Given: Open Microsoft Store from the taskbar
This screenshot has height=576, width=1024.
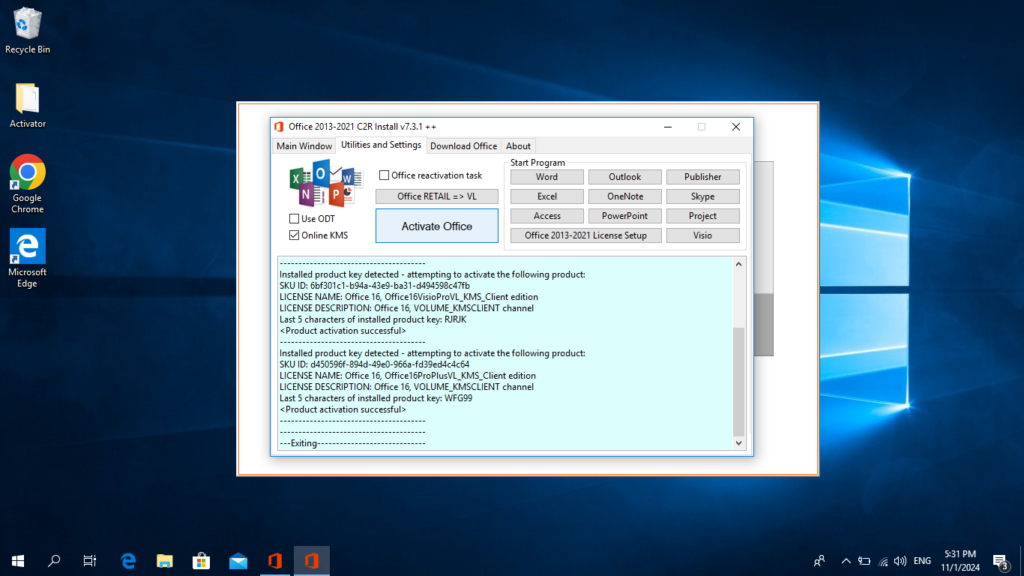Looking at the screenshot, I should coord(201,561).
